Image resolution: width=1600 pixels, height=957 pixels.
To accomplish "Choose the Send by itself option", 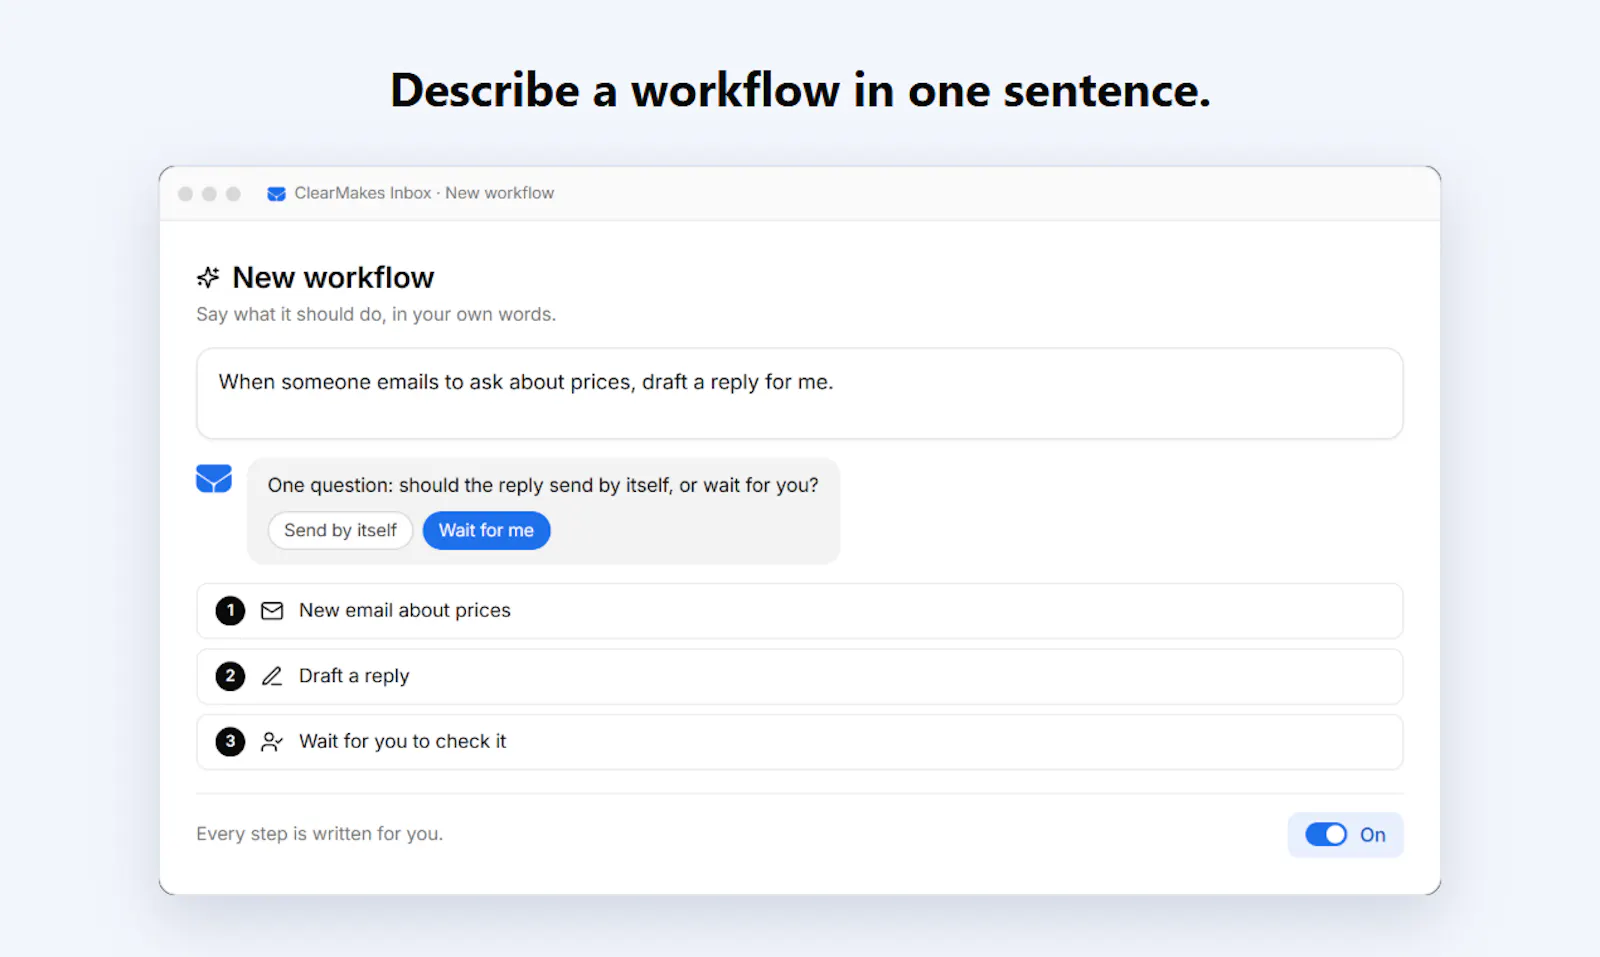I will 340,530.
